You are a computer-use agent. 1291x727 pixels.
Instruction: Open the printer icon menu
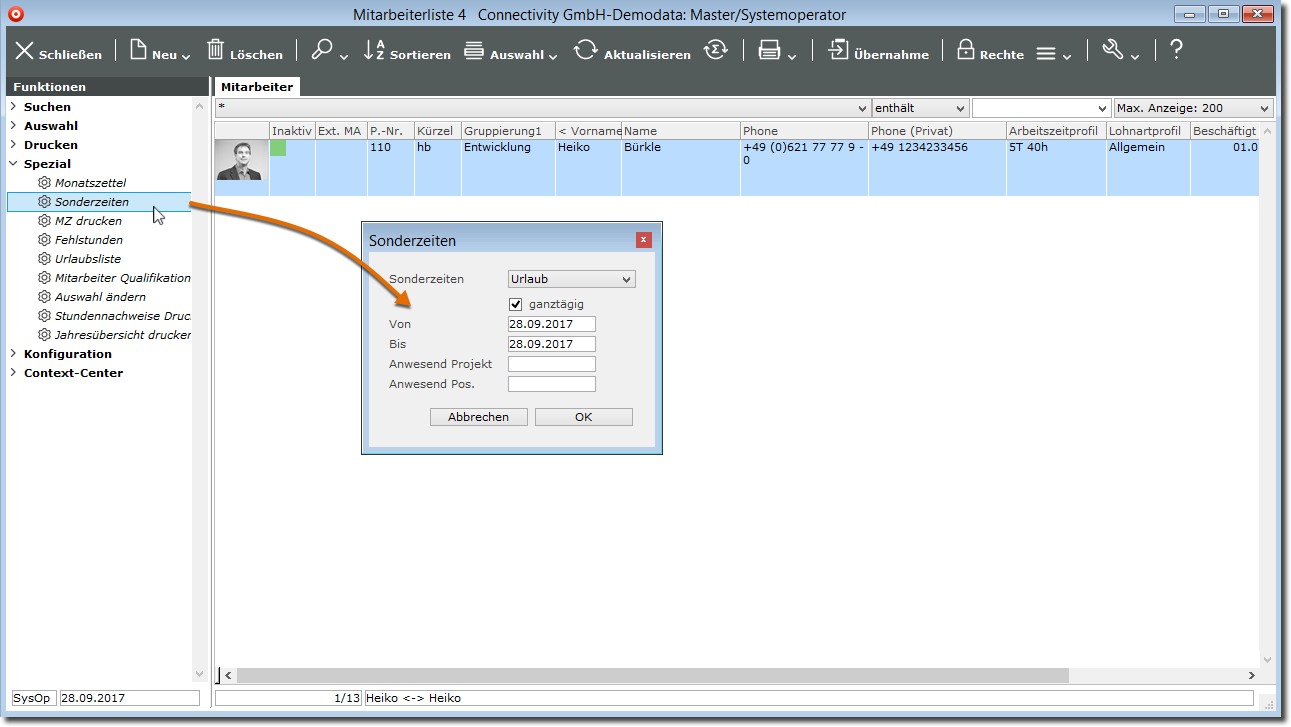(x=769, y=51)
